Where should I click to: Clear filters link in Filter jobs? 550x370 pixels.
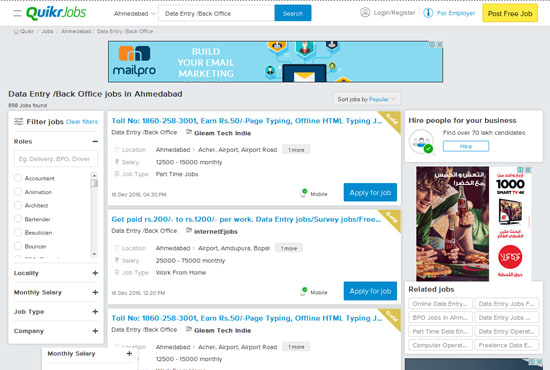82,122
